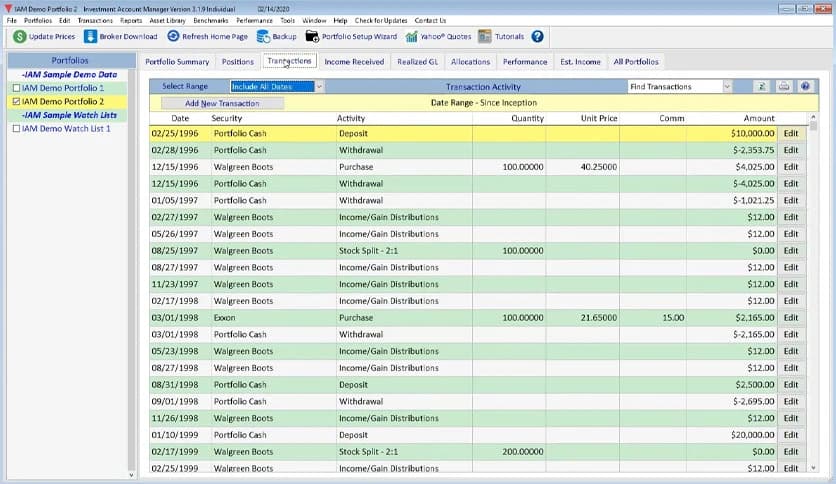Open the Realized GL tab

417,61
